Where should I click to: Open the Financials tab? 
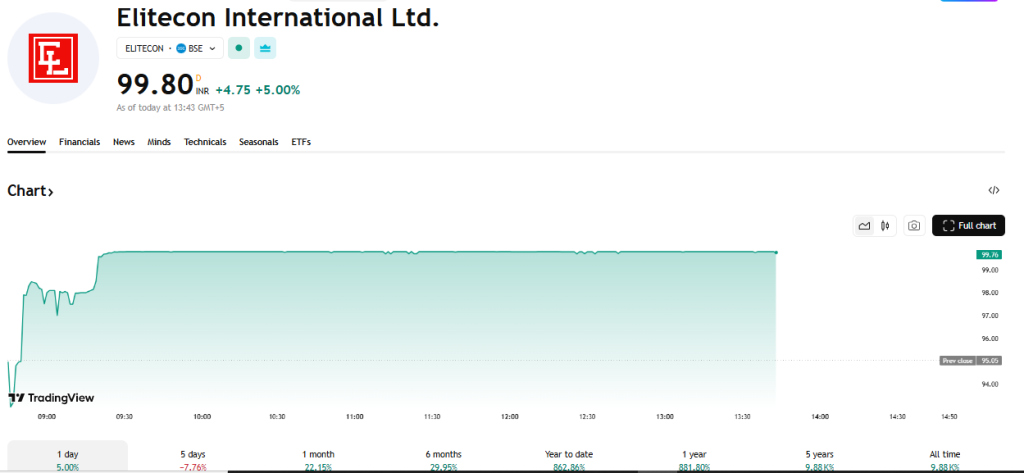coord(80,142)
